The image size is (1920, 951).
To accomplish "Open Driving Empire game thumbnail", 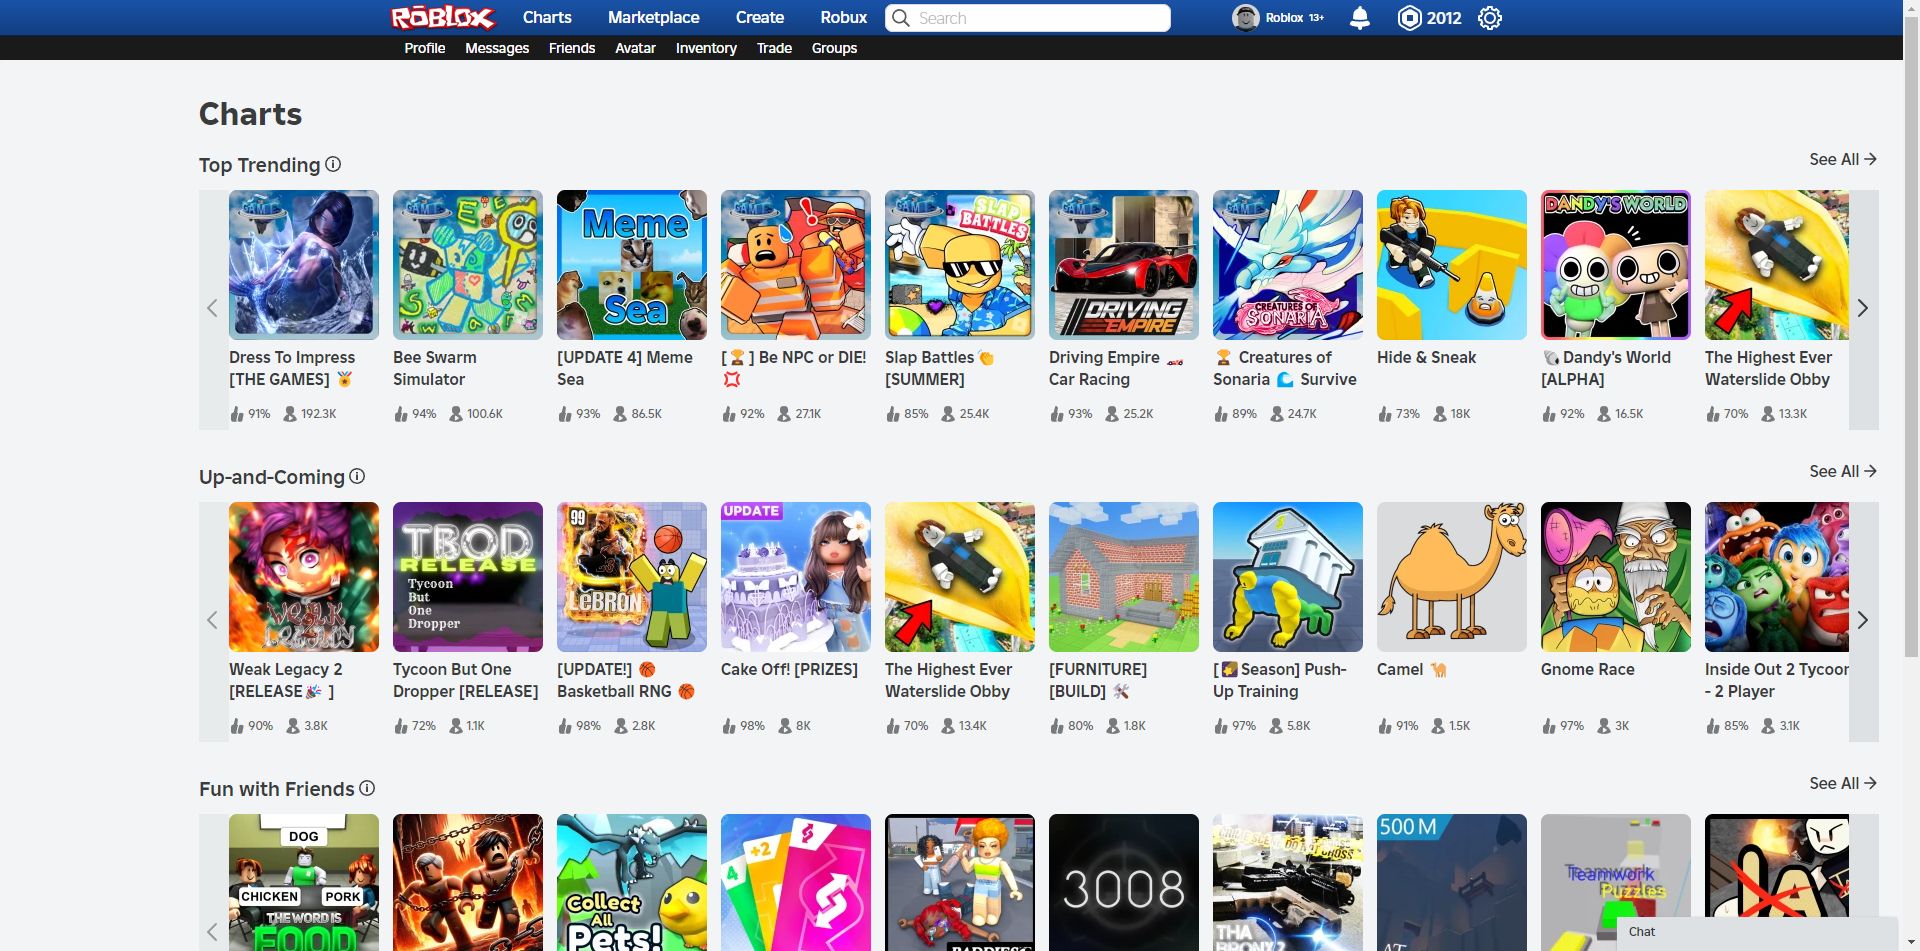I will click(1124, 265).
